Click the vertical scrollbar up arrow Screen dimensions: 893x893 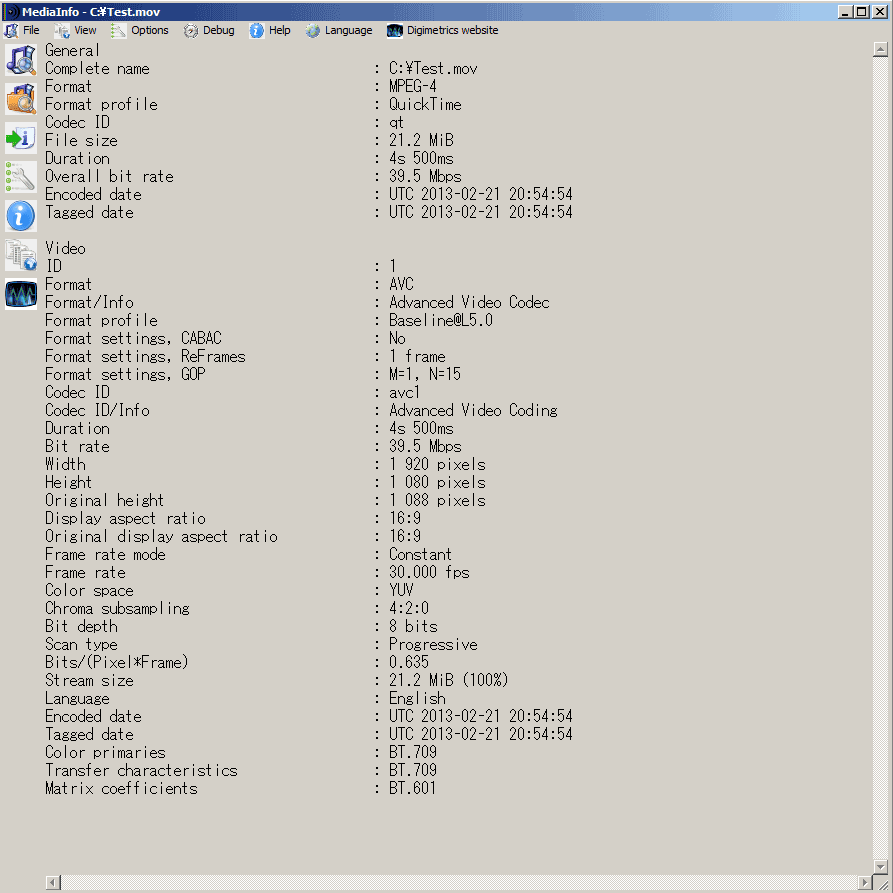point(881,51)
